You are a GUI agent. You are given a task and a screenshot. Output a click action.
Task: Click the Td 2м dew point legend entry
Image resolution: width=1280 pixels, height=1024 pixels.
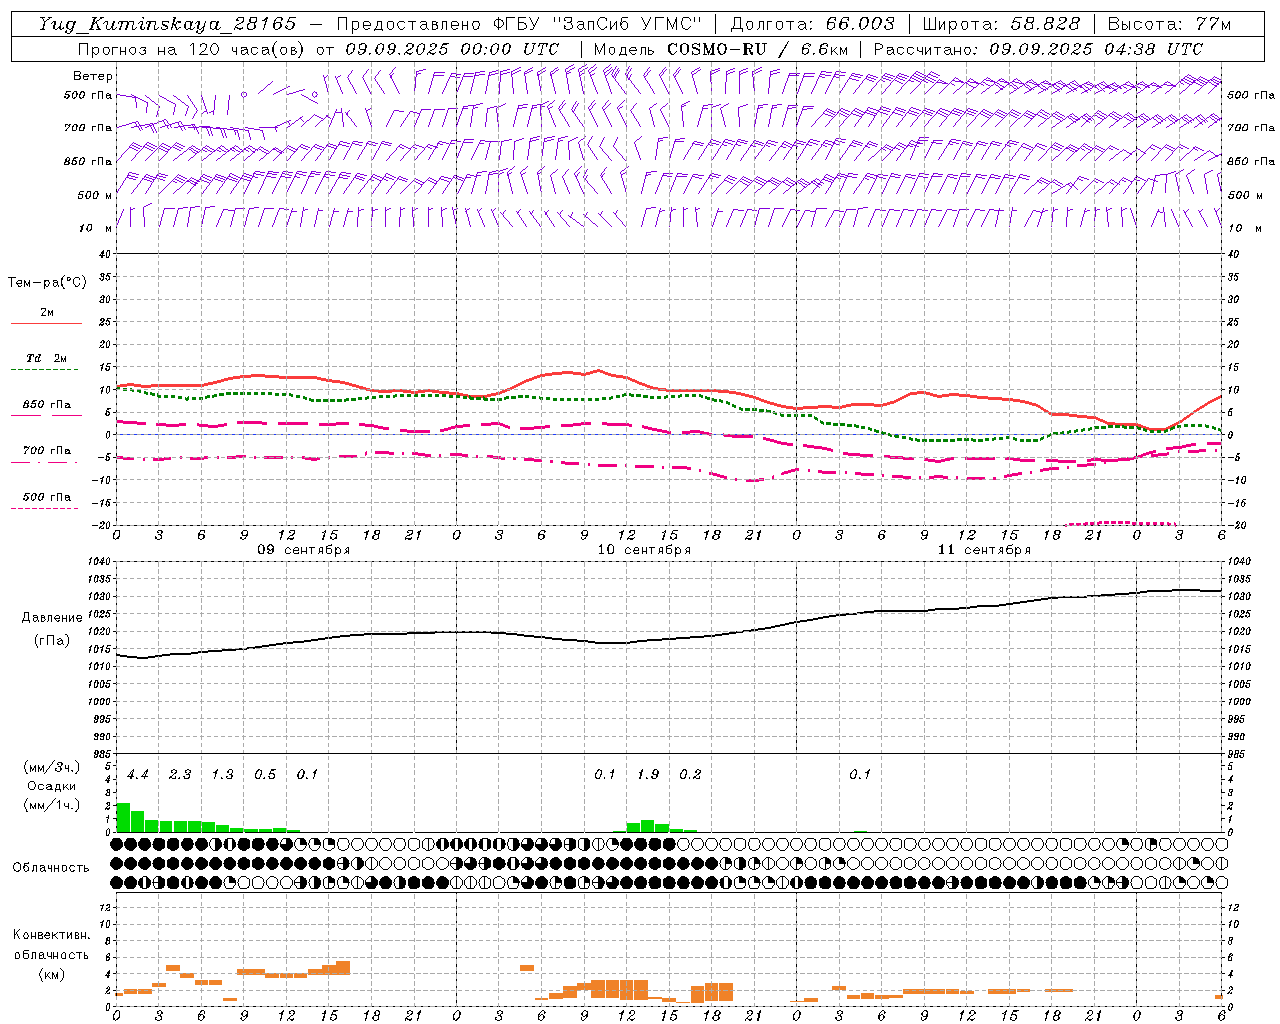(47, 358)
